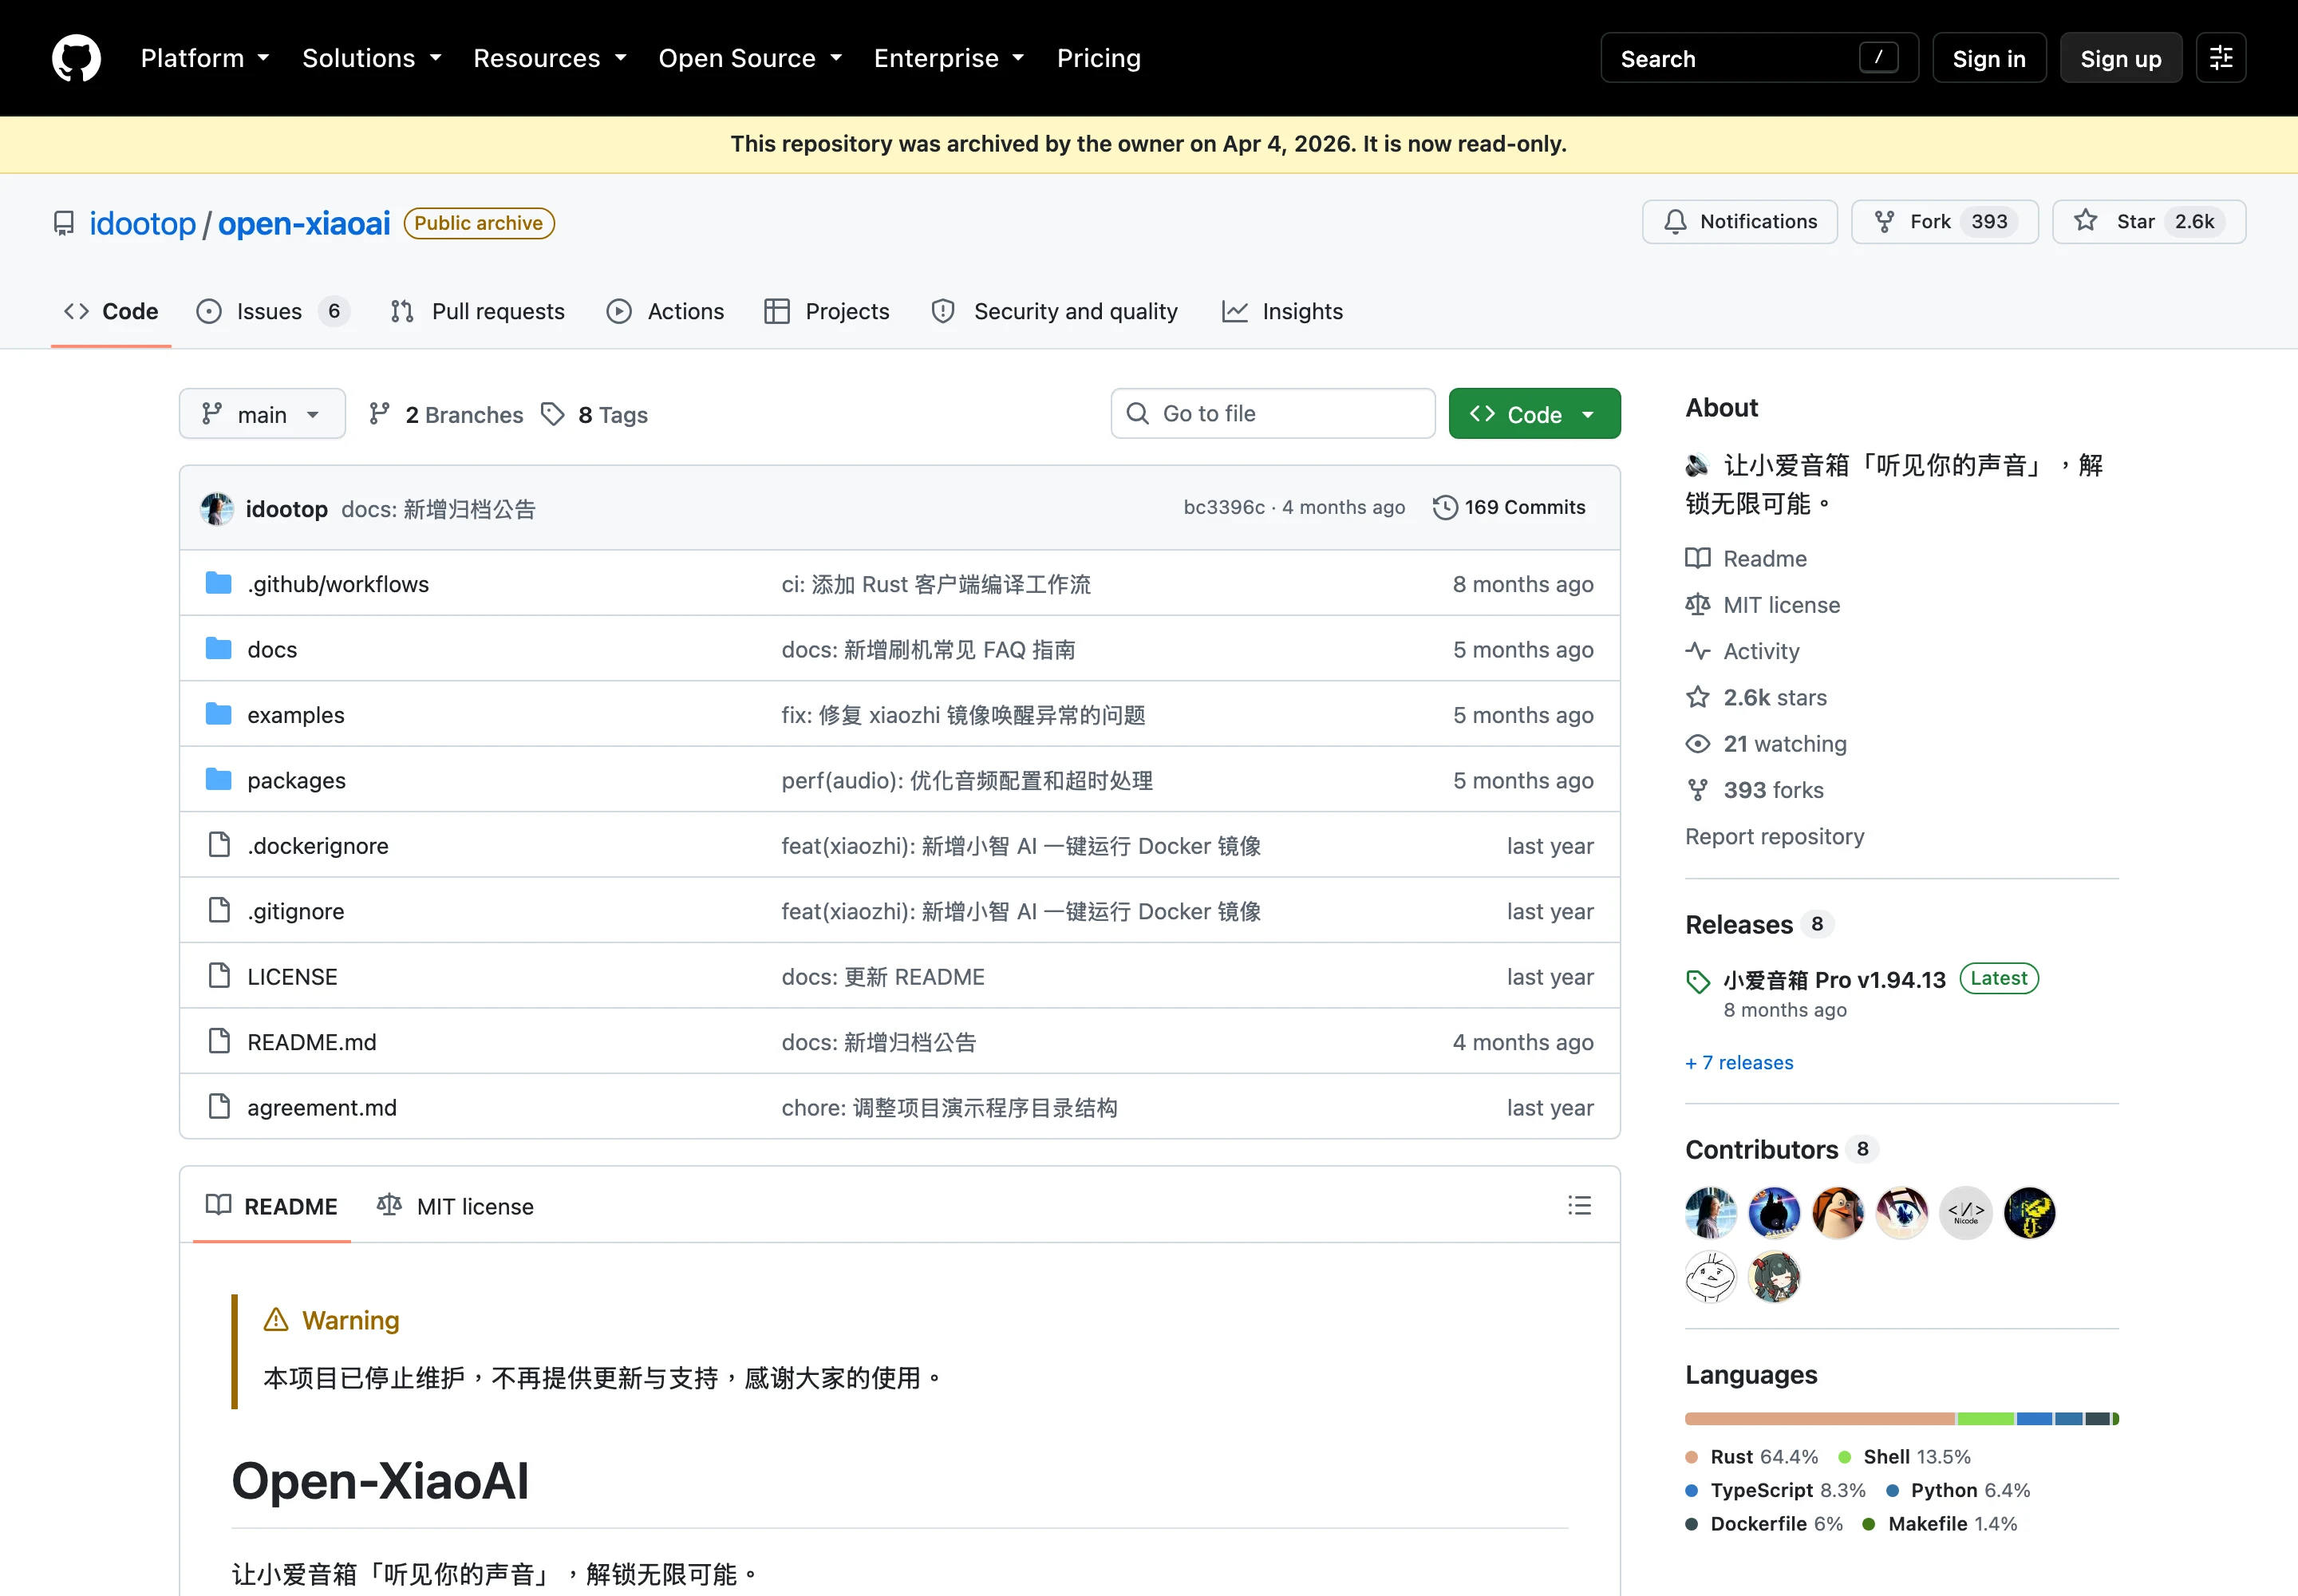
Task: Expand the Platform menu
Action: [x=205, y=58]
